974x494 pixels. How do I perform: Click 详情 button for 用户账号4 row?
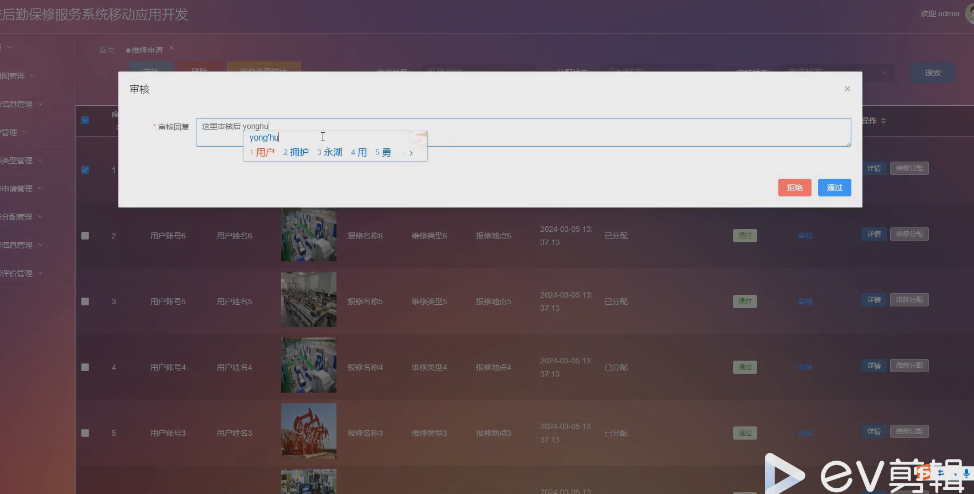(x=874, y=365)
